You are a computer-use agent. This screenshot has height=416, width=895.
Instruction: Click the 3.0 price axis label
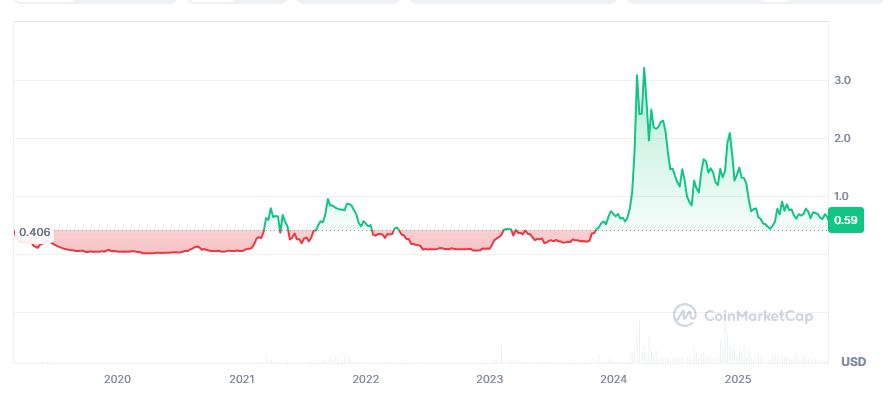point(842,80)
